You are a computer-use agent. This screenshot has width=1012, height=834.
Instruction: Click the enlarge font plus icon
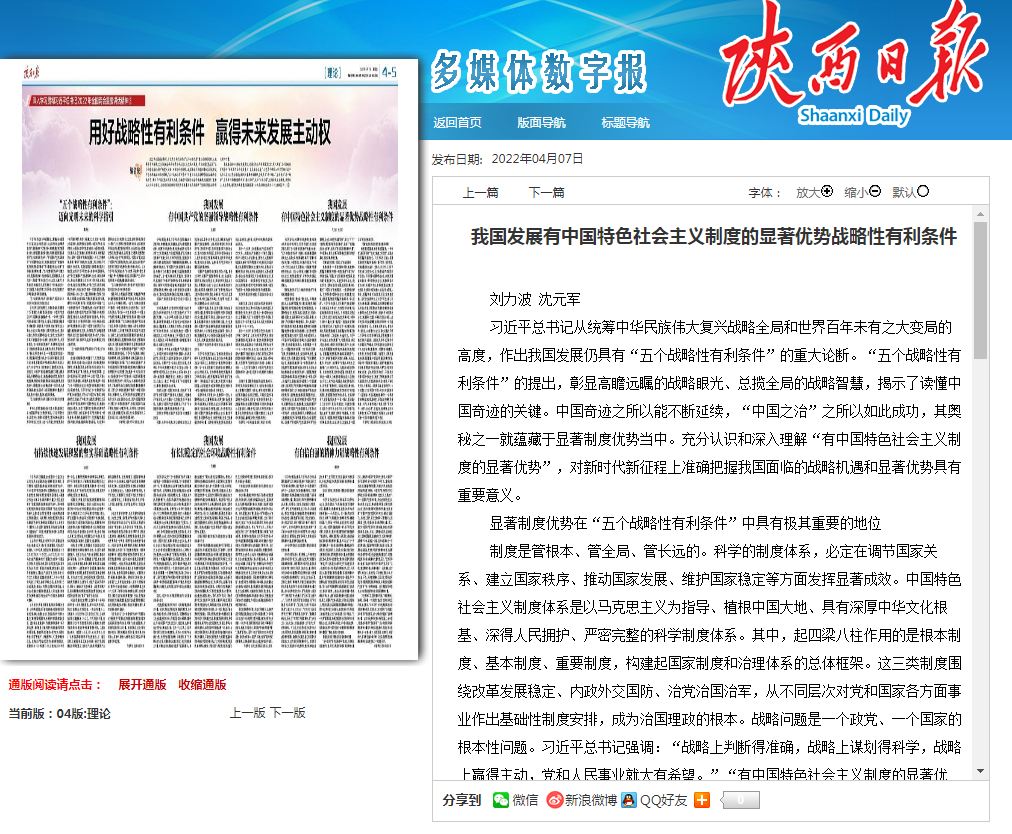[827, 192]
